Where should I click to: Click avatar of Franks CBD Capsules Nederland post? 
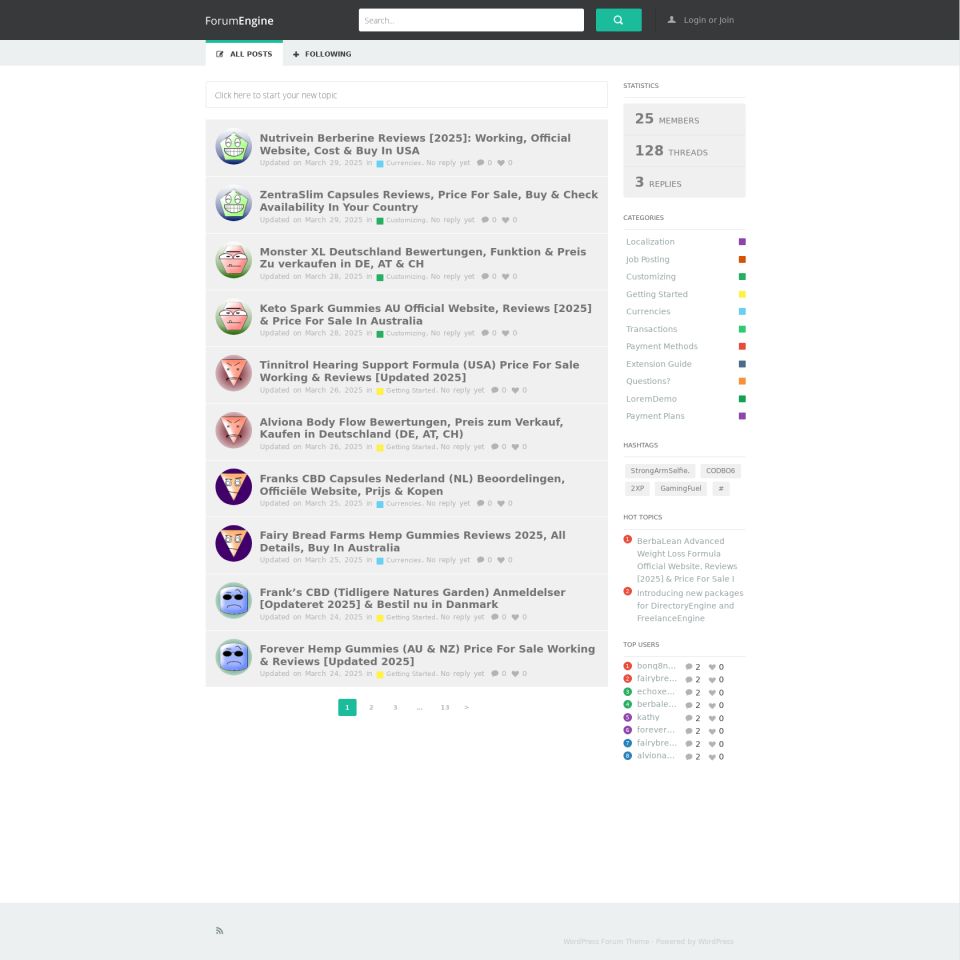pyautogui.click(x=233, y=487)
